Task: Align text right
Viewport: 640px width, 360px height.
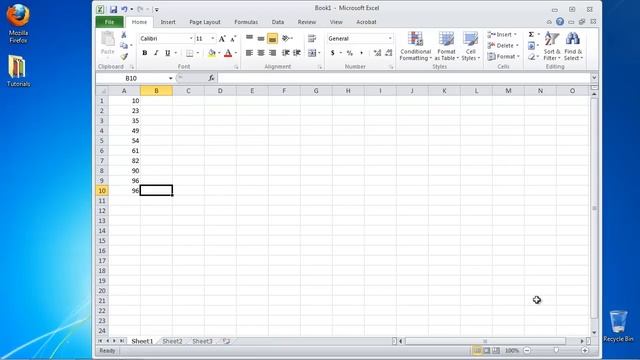Action: 272,53
